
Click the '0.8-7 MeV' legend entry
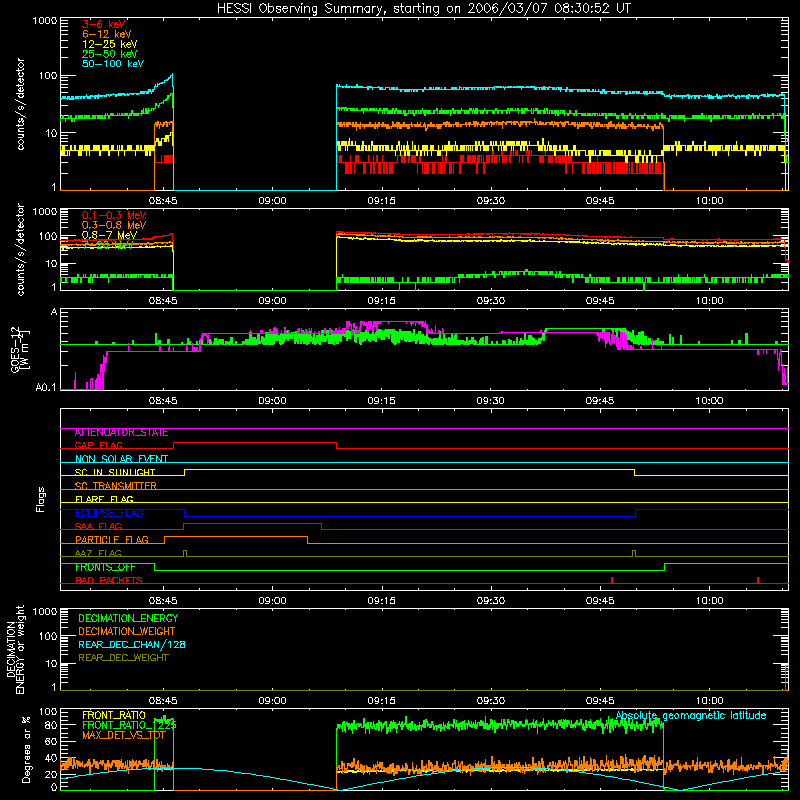click(x=109, y=235)
